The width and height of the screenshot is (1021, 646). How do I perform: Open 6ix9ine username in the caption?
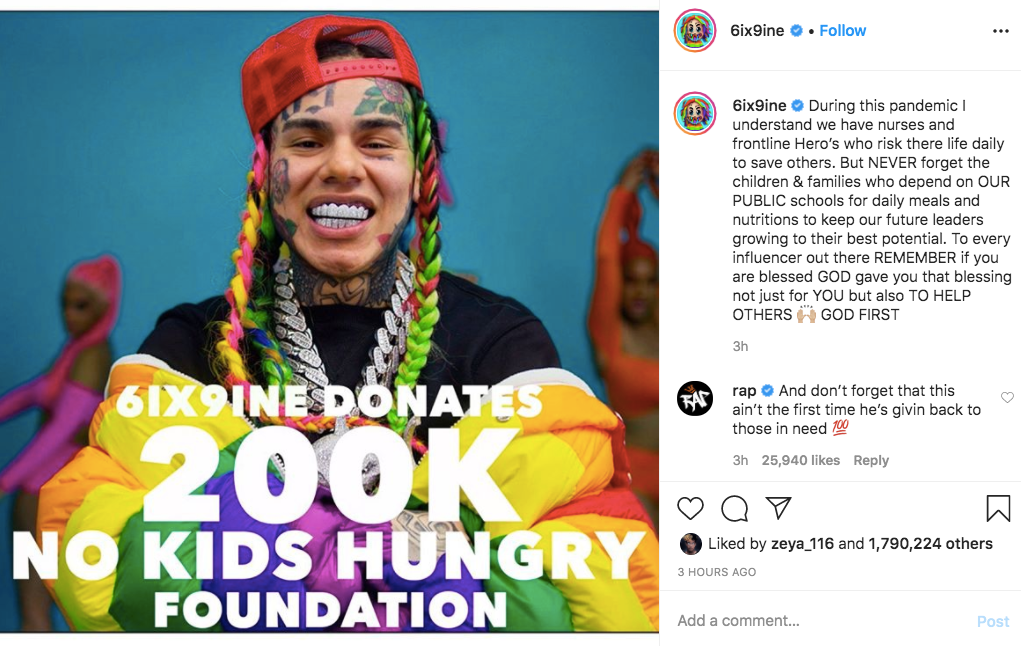(x=759, y=105)
